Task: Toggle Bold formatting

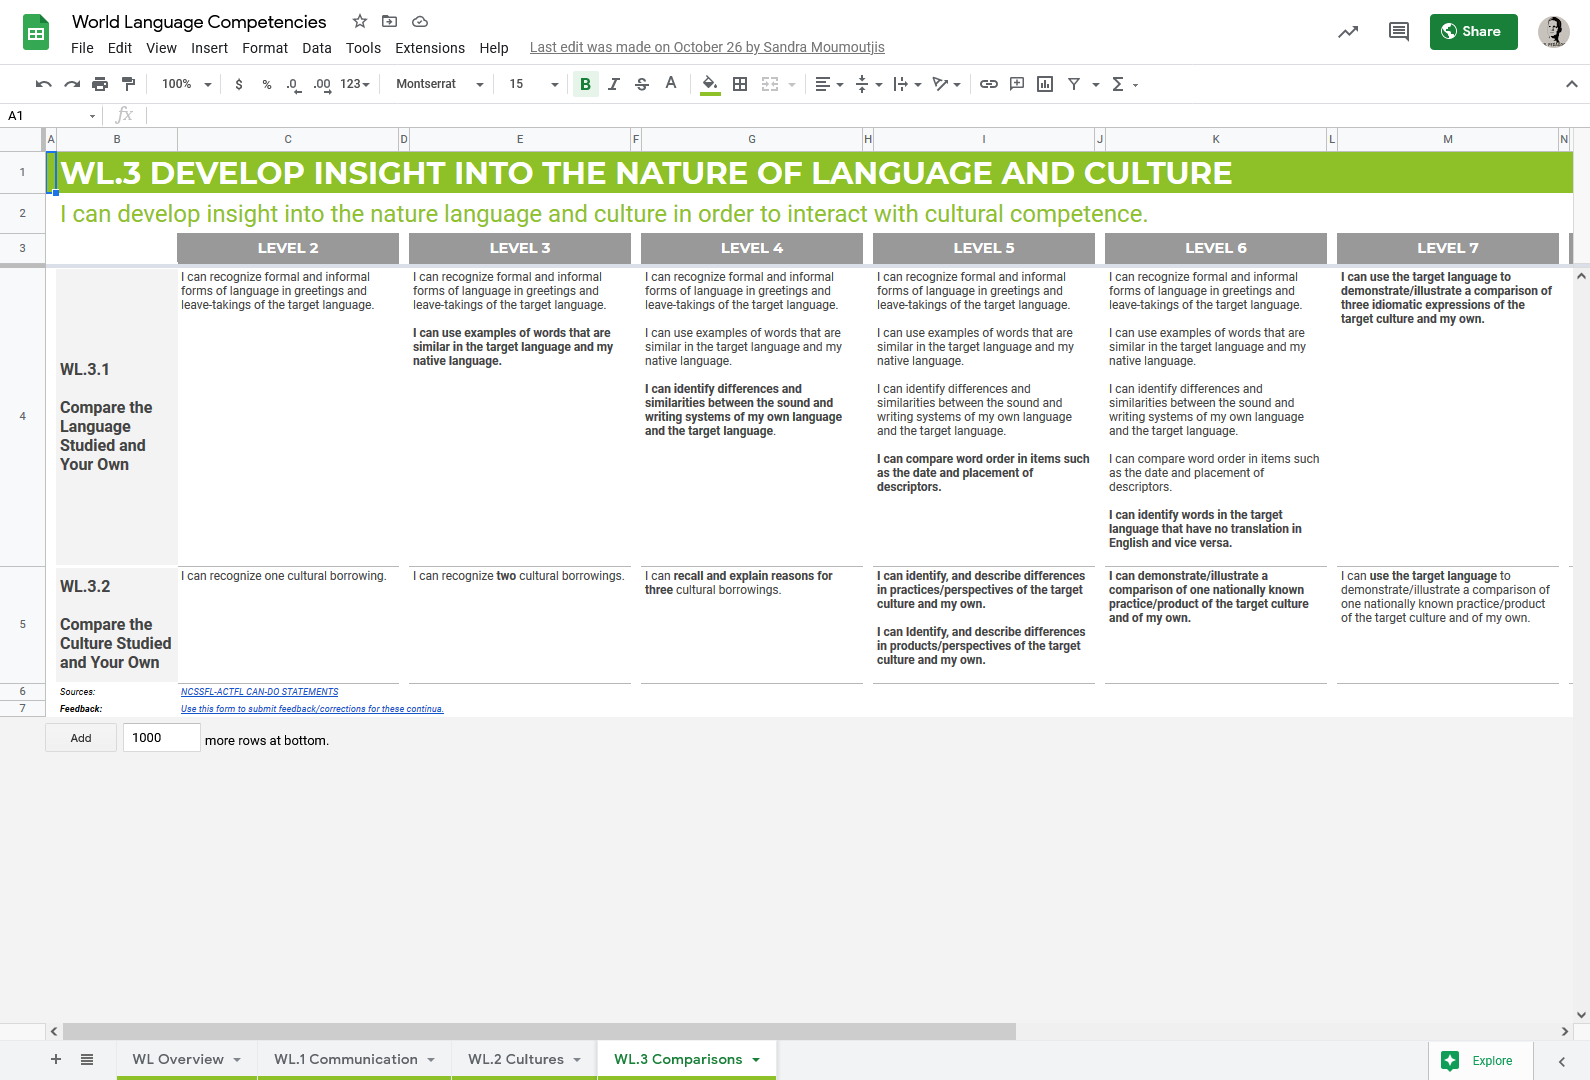Action: [x=585, y=84]
